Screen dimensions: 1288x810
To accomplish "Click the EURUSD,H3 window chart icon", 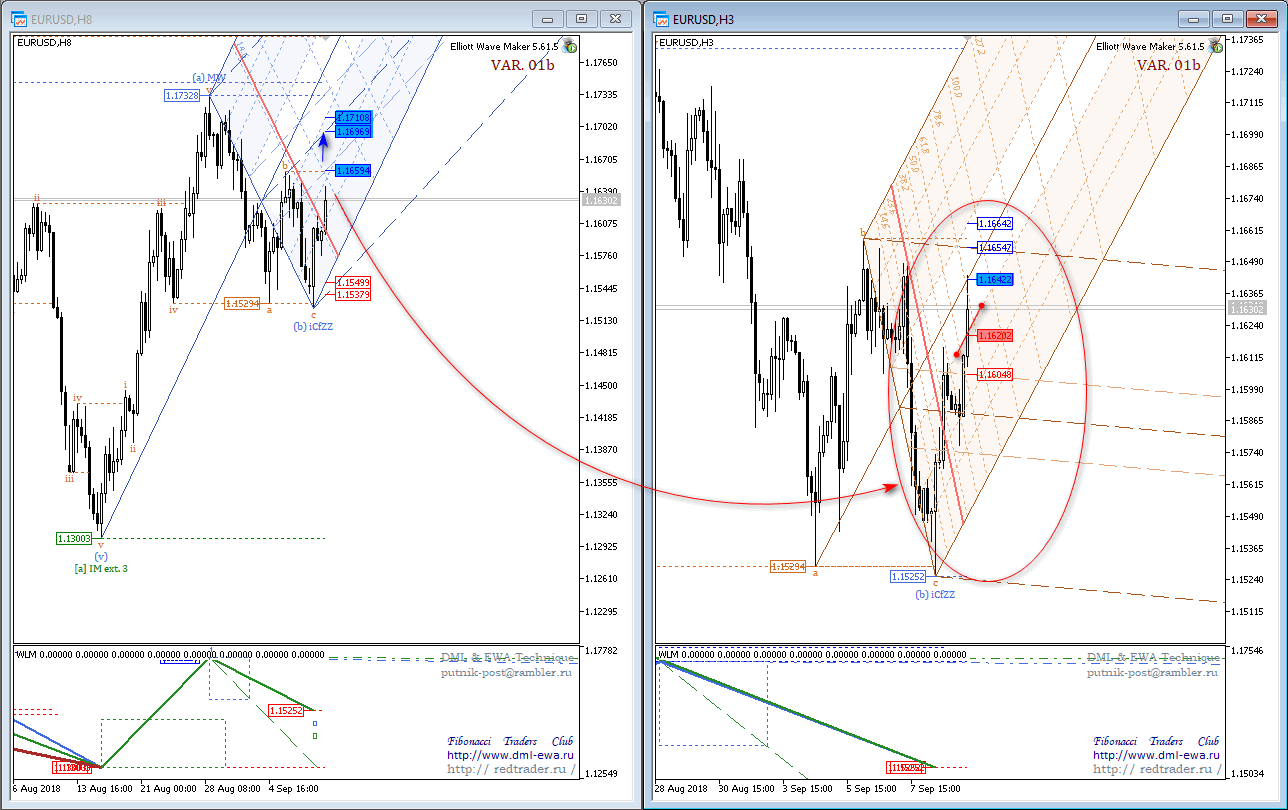I will (x=661, y=18).
